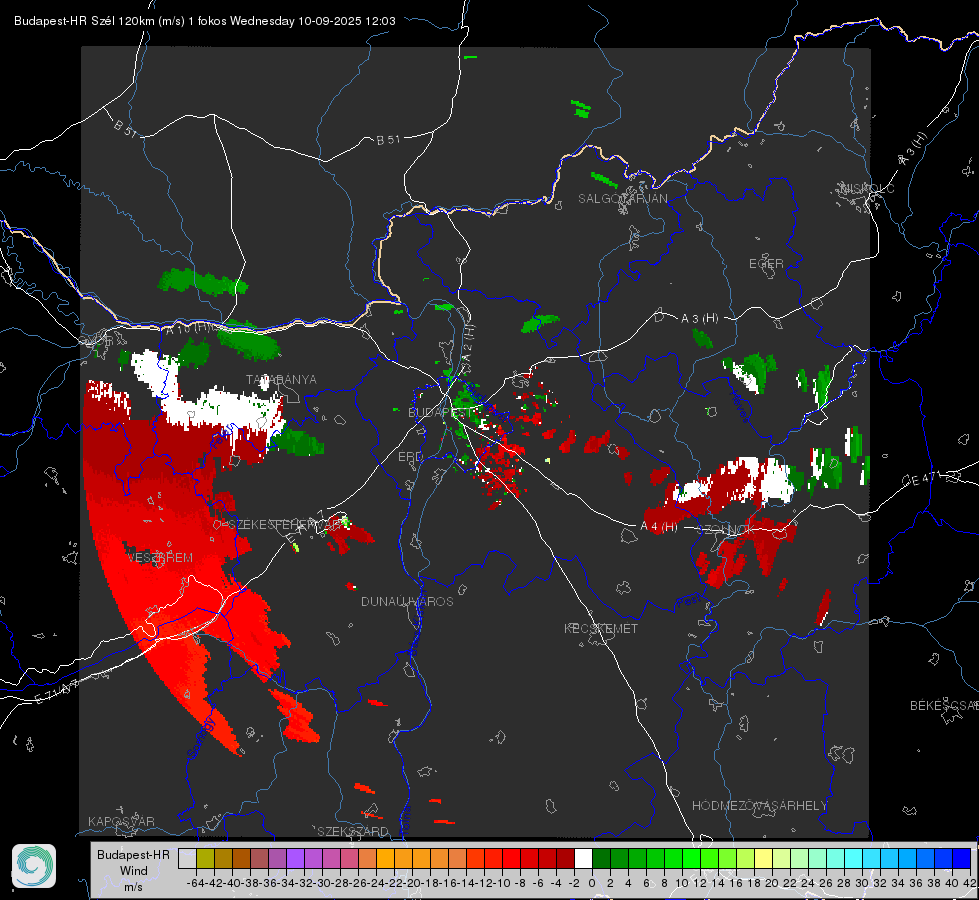979x900 pixels.
Task: Click the -64 legend value
Action: [x=196, y=883]
